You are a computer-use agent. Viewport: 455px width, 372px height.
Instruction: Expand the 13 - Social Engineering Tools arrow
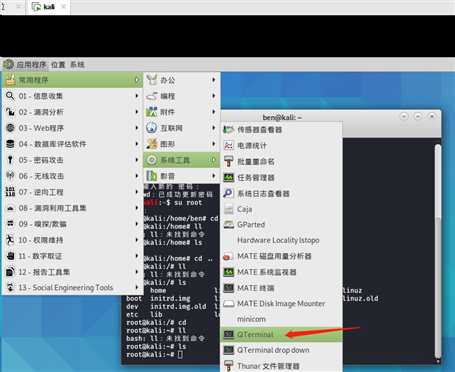137,287
